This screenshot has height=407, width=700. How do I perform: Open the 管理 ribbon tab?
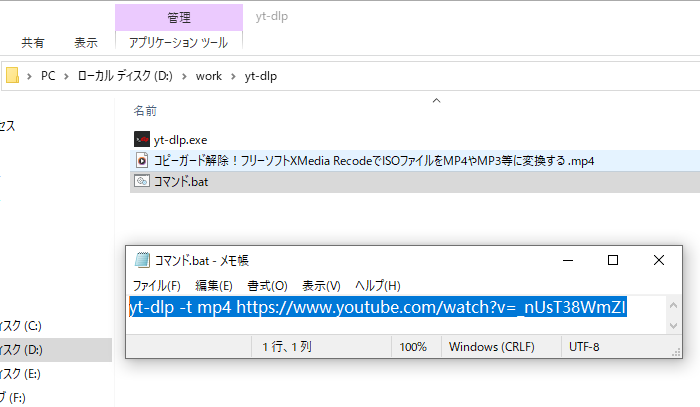tap(179, 17)
